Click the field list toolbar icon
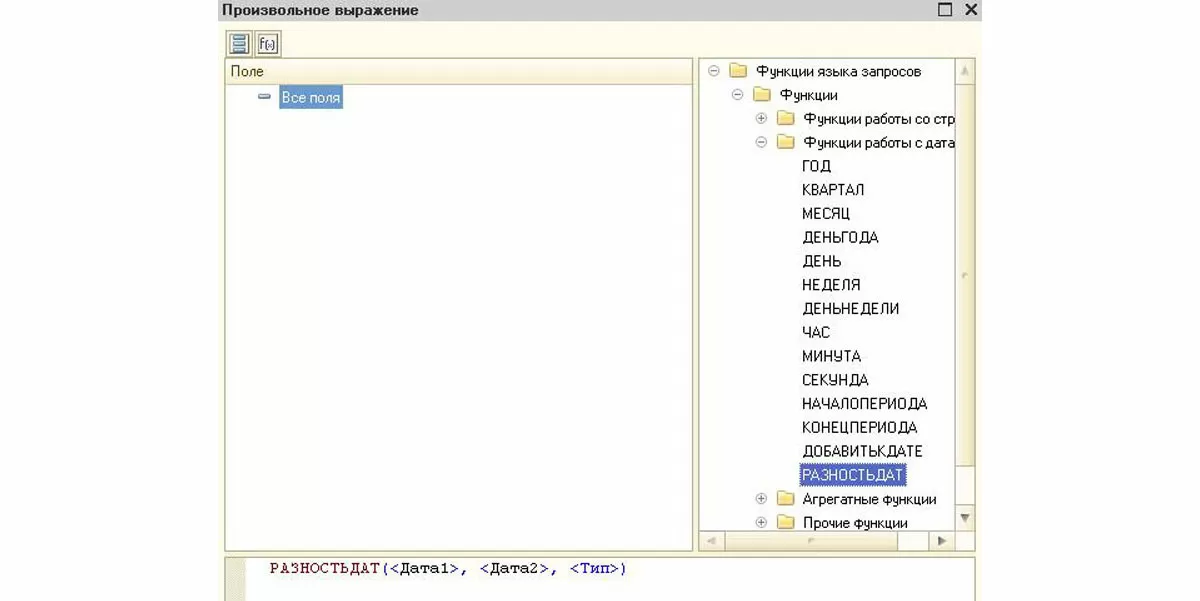 pos(239,44)
